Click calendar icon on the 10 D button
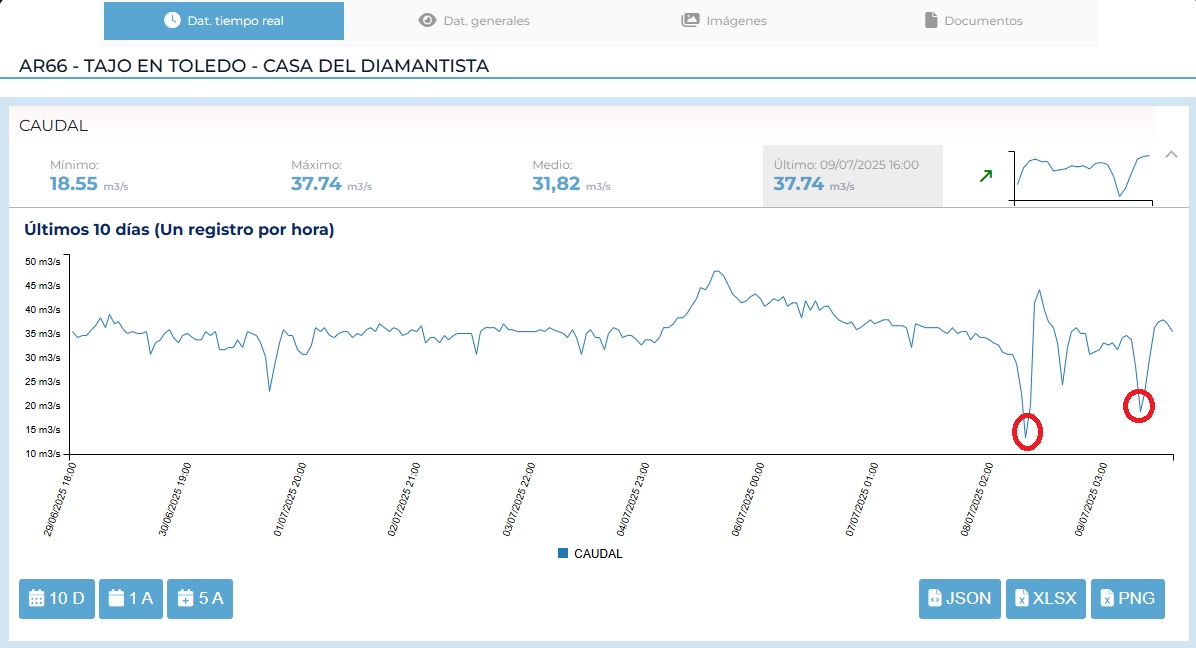1196x648 pixels. tap(37, 599)
